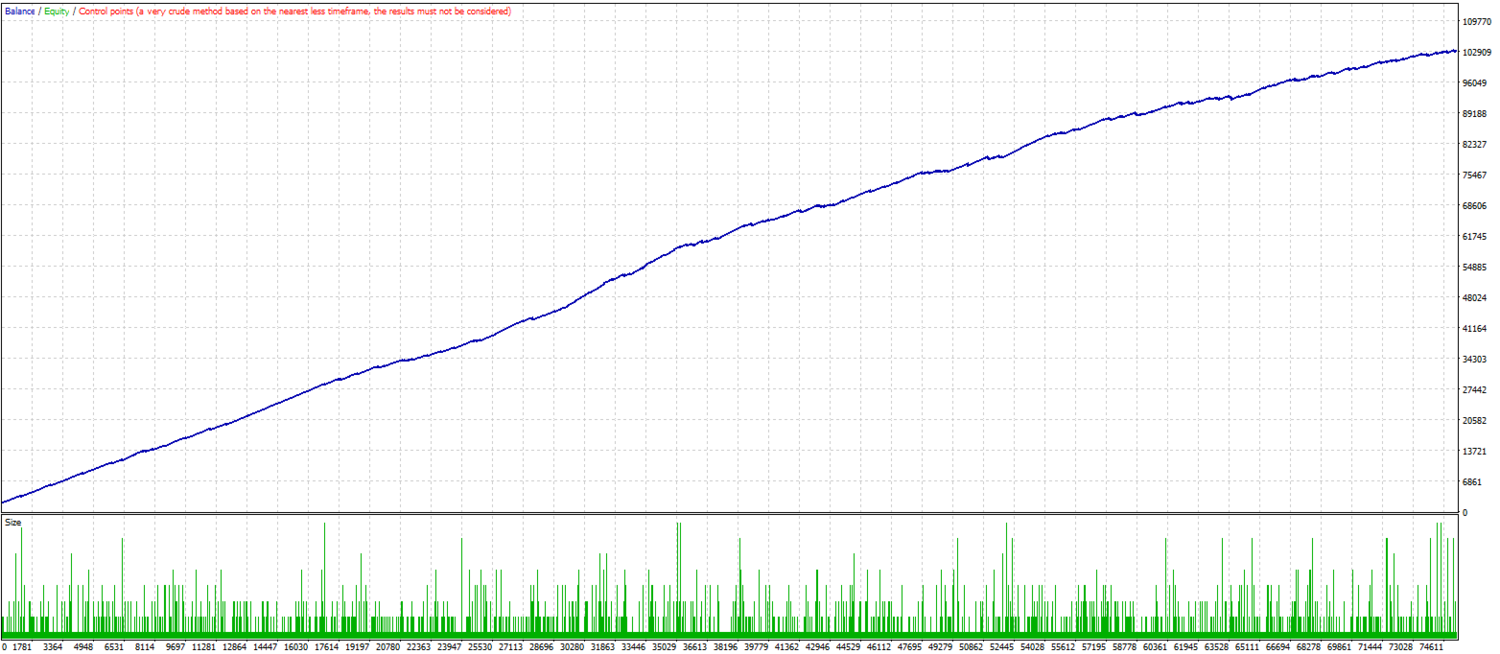Select the green Equity legend label
1500x654 pixels.
pos(56,11)
